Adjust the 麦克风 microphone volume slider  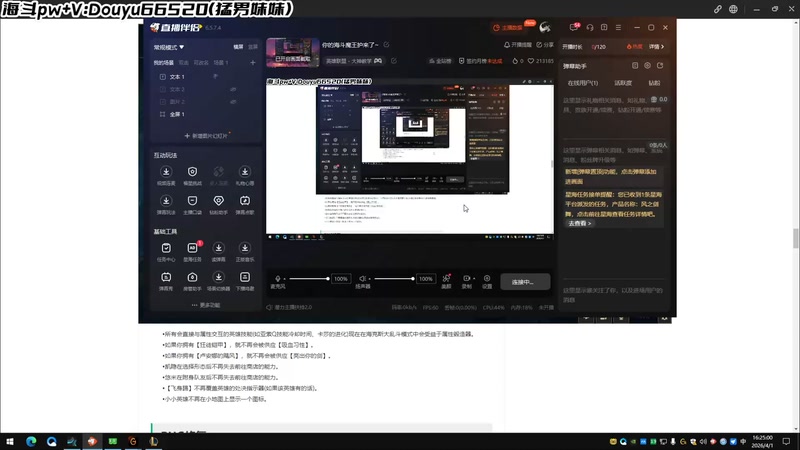point(309,279)
